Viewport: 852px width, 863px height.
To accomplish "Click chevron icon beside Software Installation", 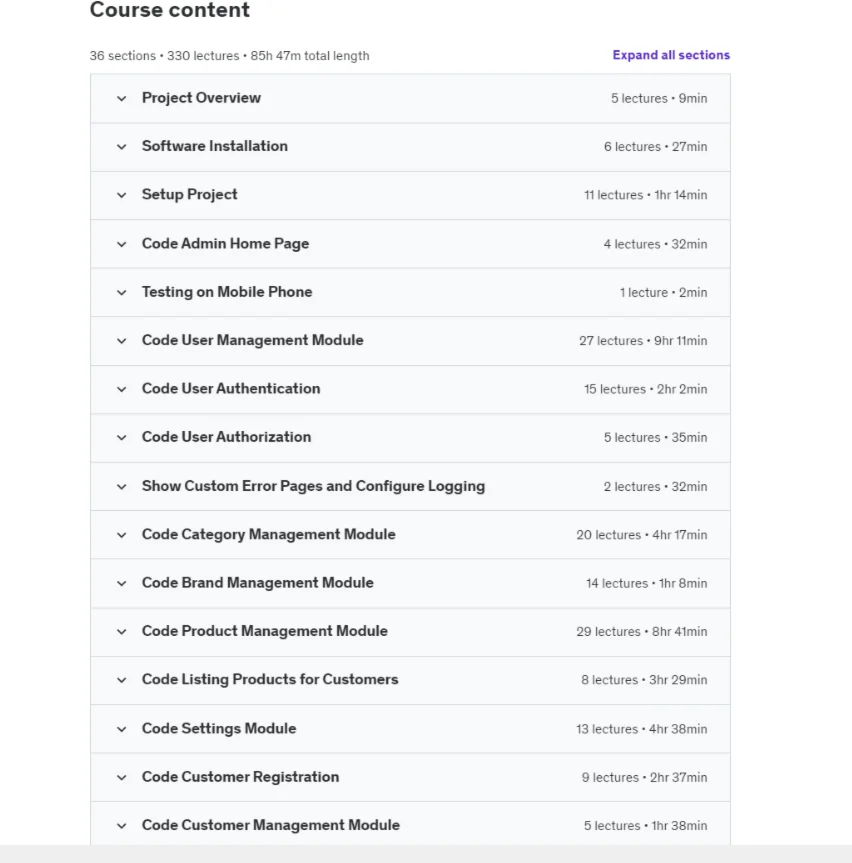I will pyautogui.click(x=122, y=147).
